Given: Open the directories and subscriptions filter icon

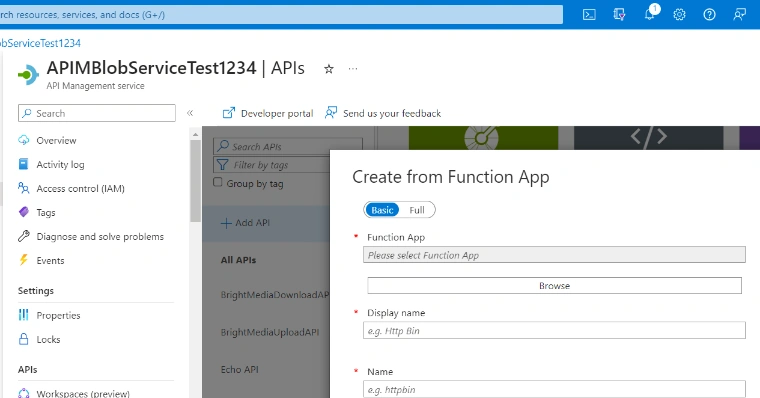Looking at the screenshot, I should coord(619,15).
